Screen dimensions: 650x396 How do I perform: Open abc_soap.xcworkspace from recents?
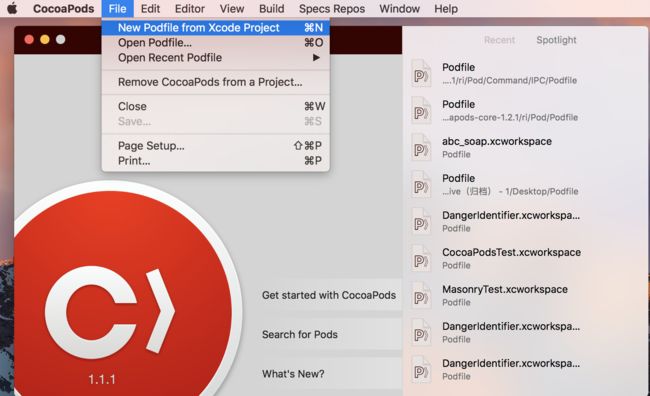pos(526,147)
